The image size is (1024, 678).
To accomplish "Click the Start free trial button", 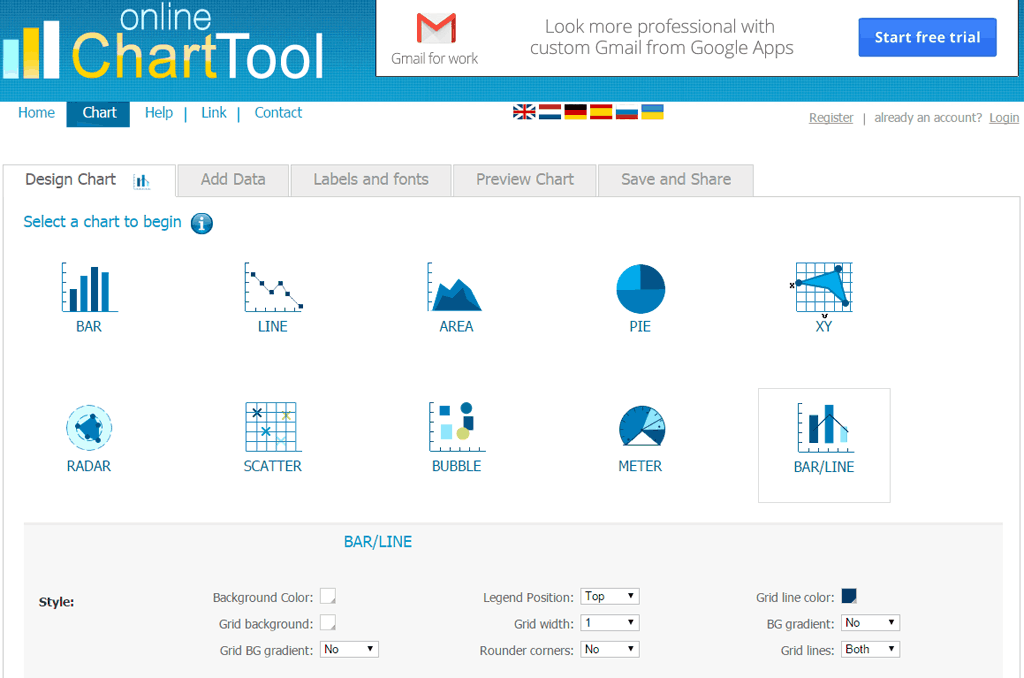I will click(927, 37).
